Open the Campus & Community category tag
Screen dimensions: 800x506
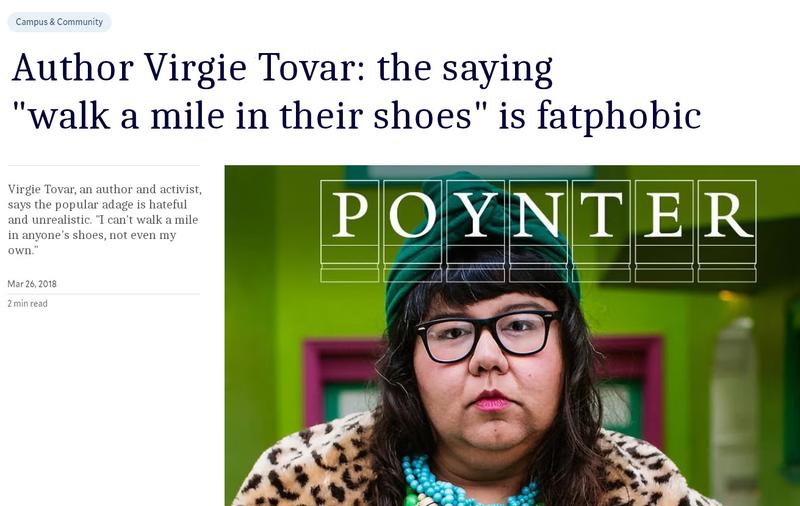pos(59,22)
